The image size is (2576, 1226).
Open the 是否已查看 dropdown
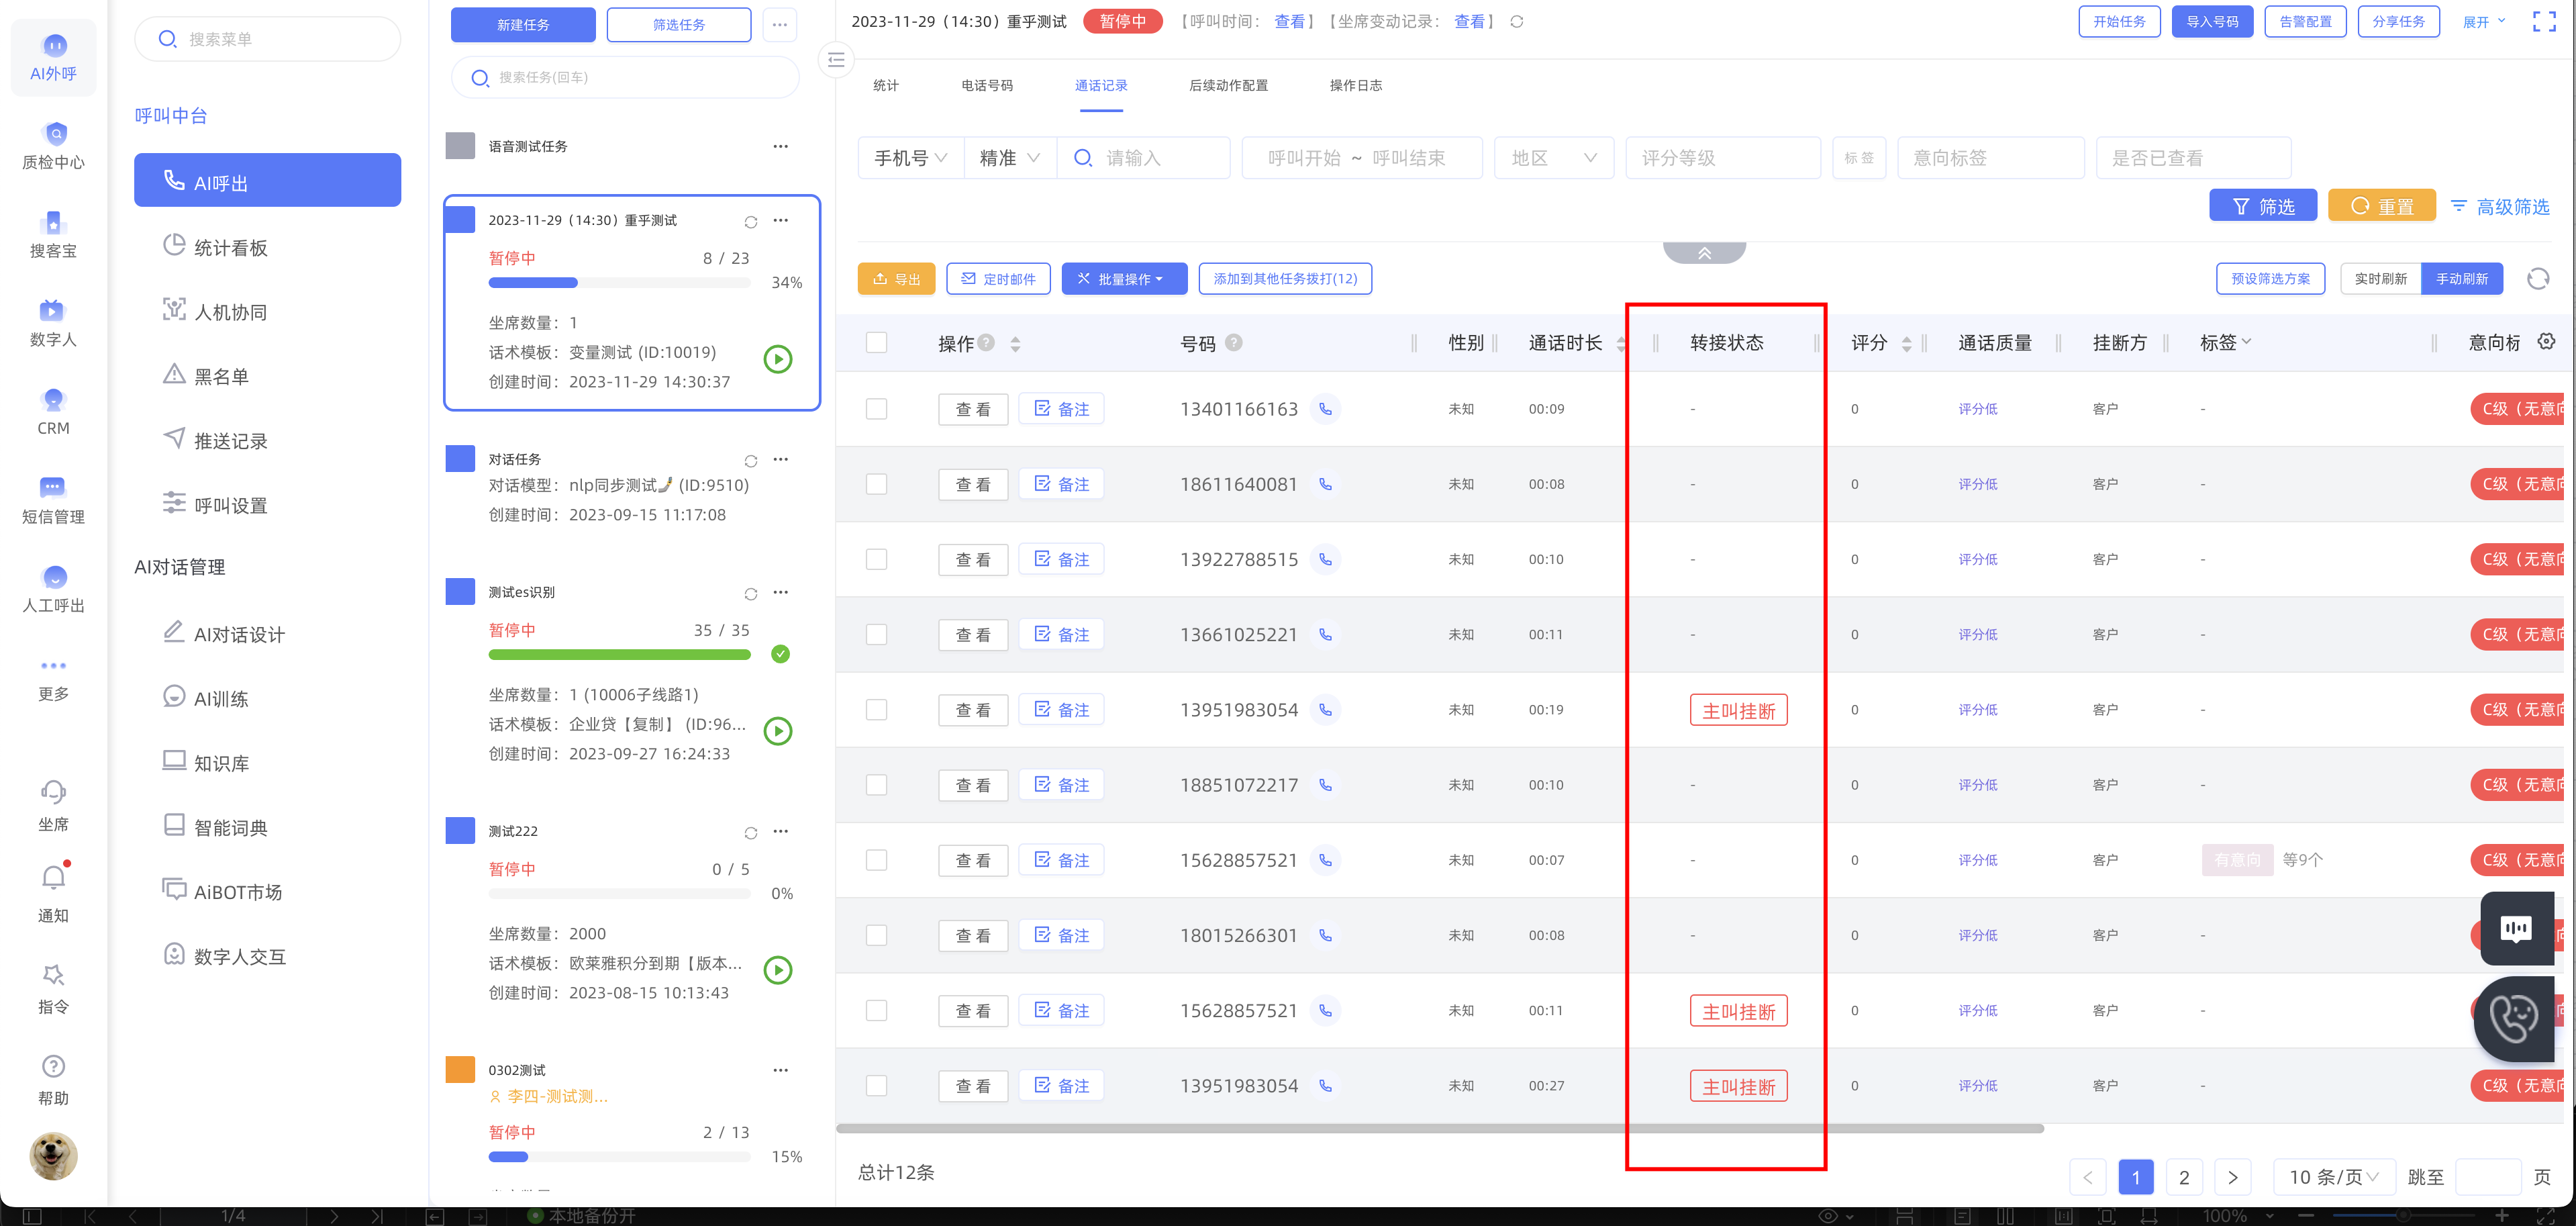tap(2193, 158)
